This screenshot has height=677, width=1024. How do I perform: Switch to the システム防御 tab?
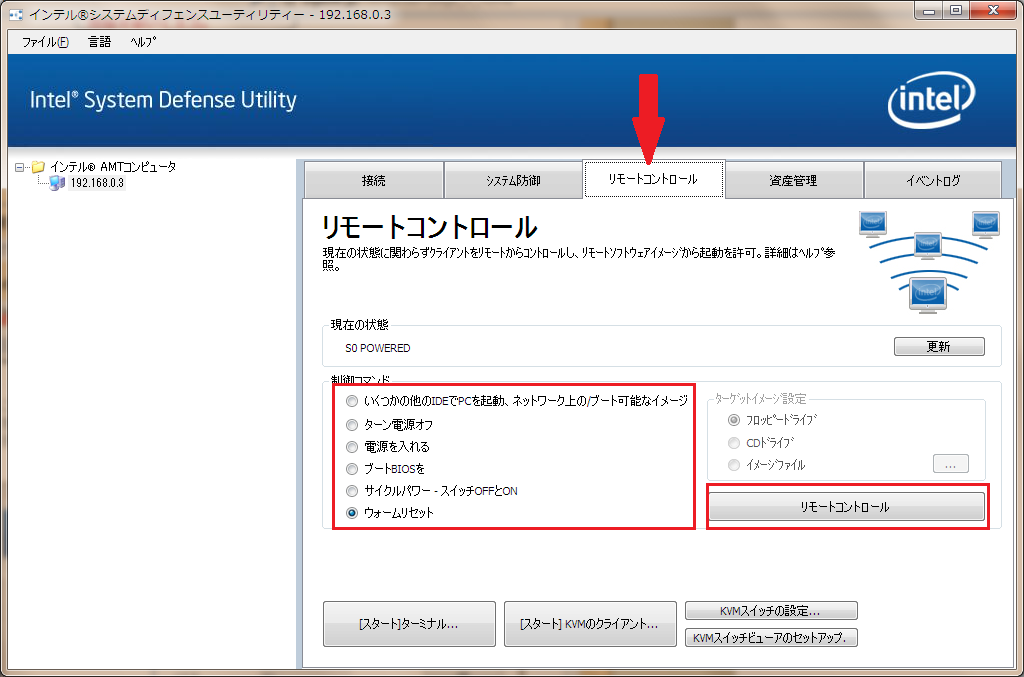pyautogui.click(x=513, y=180)
